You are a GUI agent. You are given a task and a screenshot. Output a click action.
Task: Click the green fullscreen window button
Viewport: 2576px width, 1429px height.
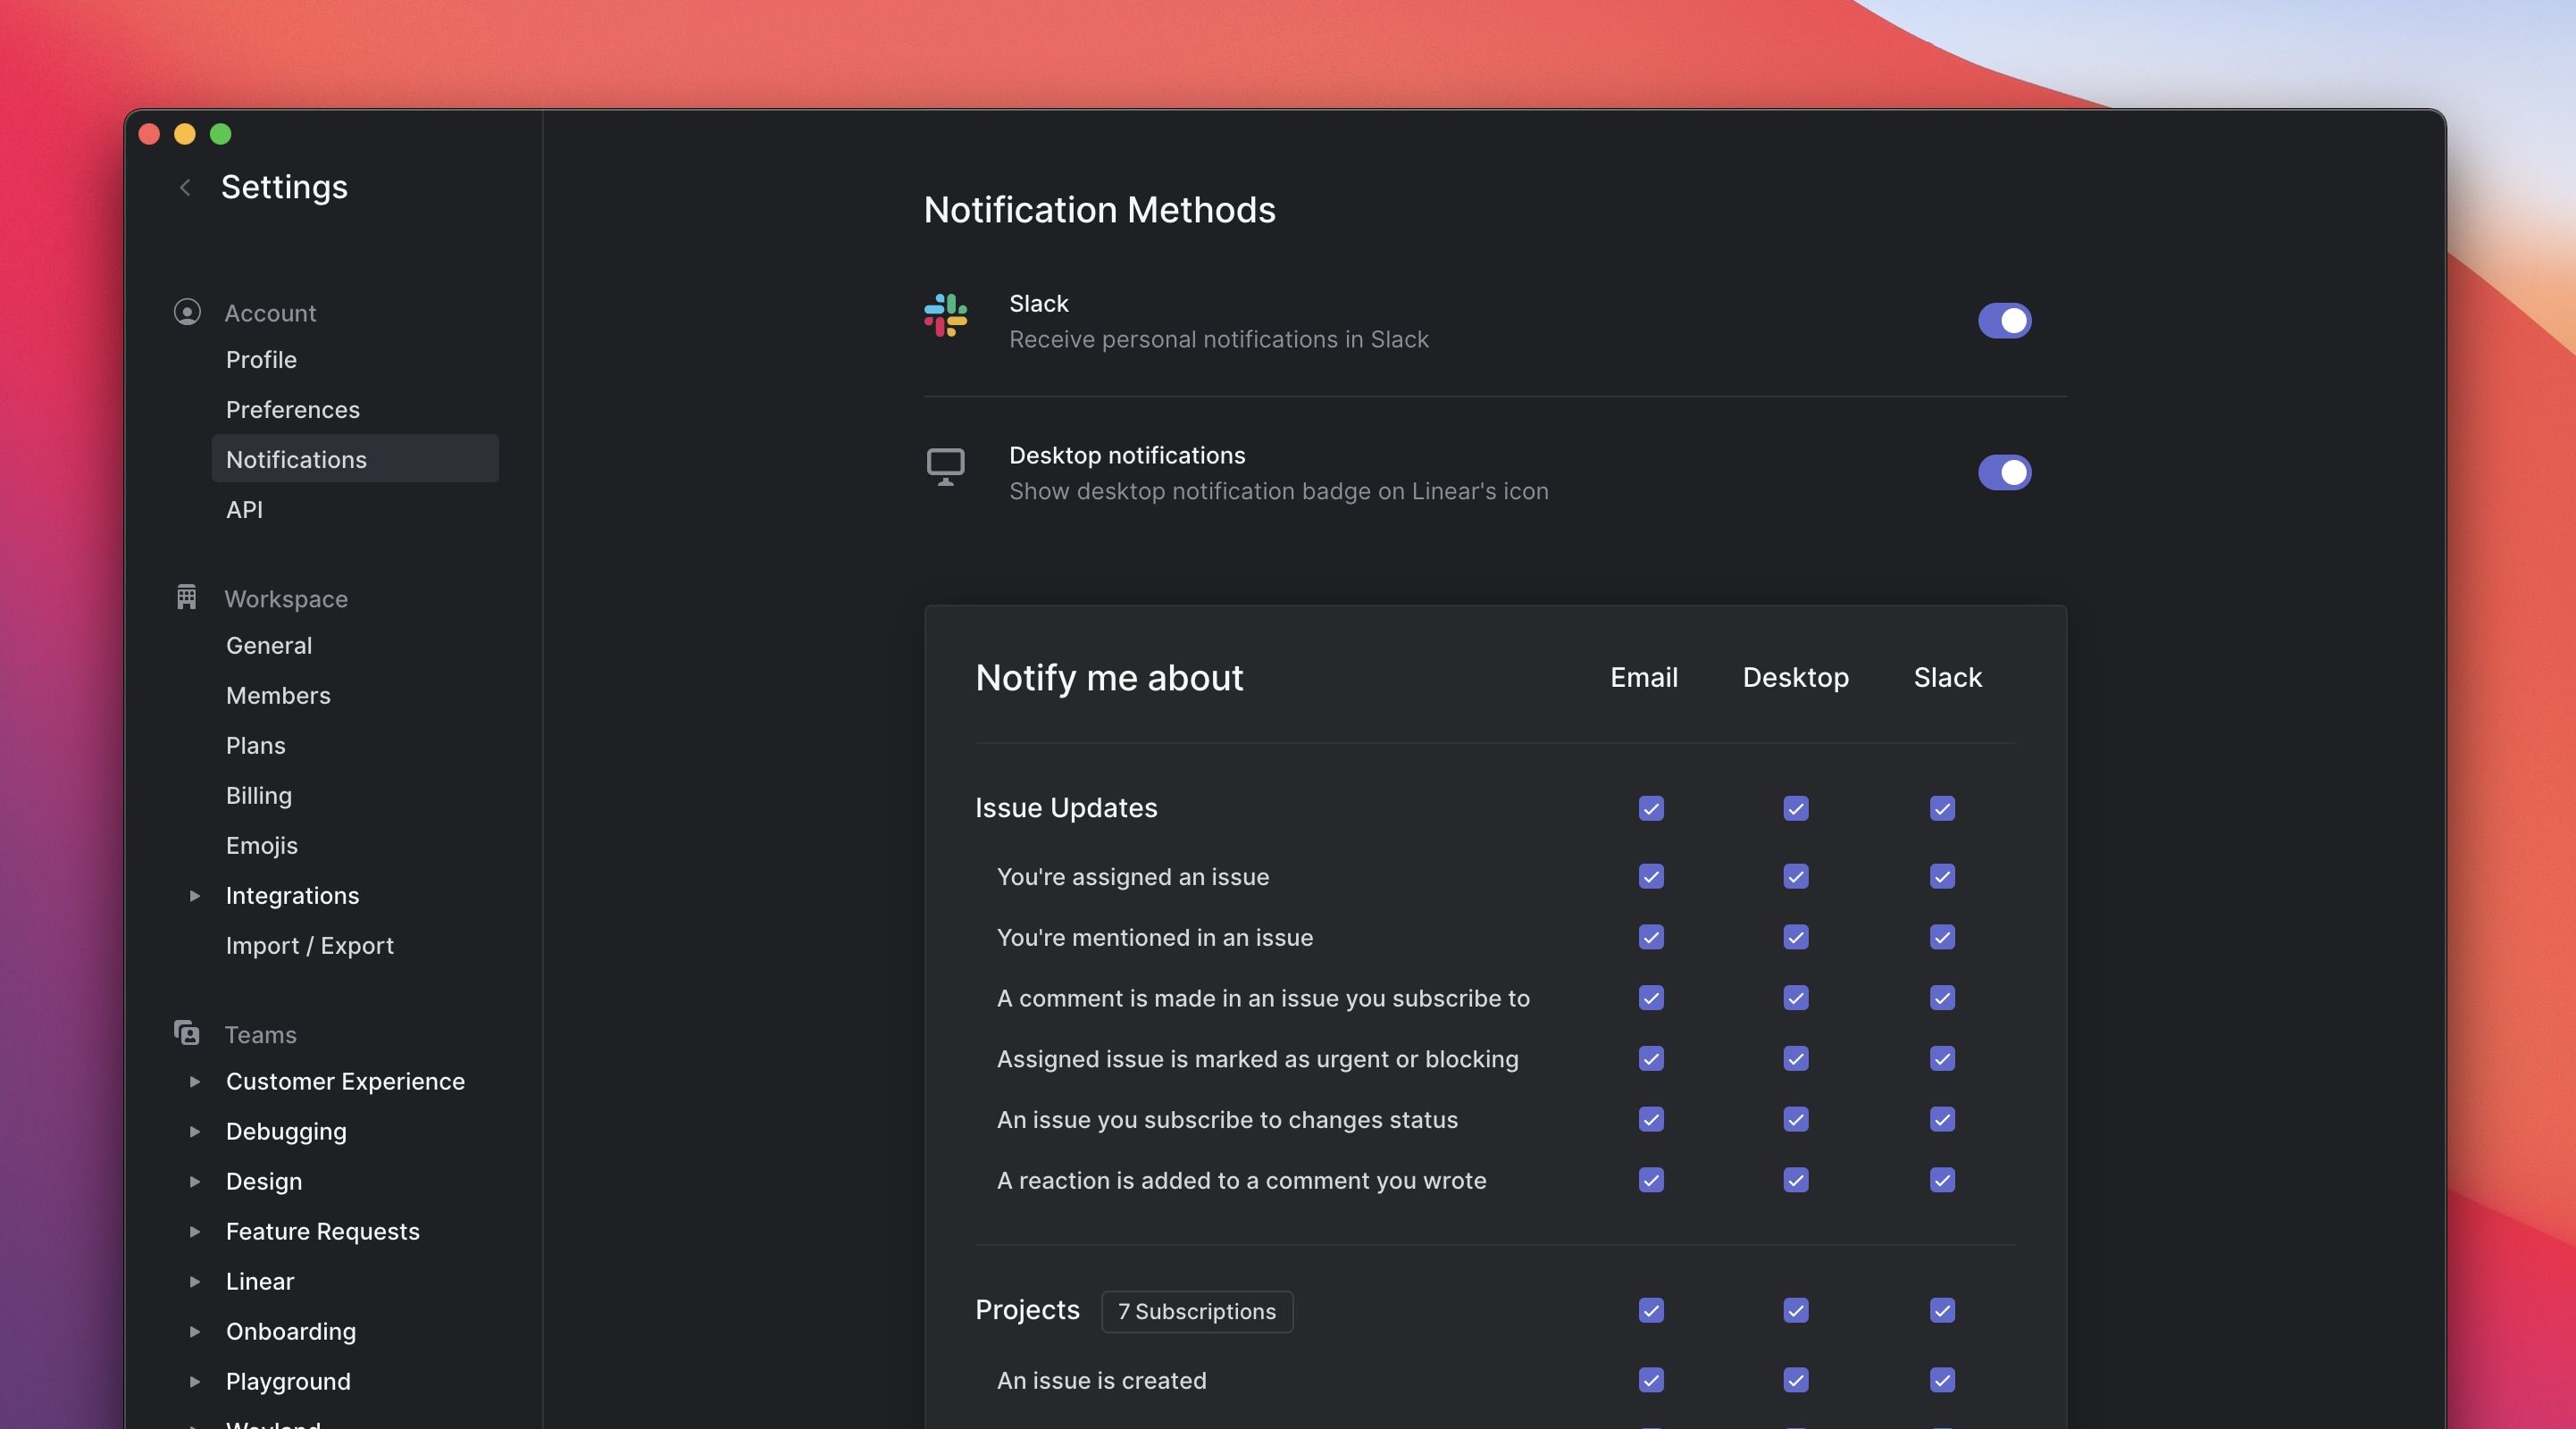tap(221, 134)
